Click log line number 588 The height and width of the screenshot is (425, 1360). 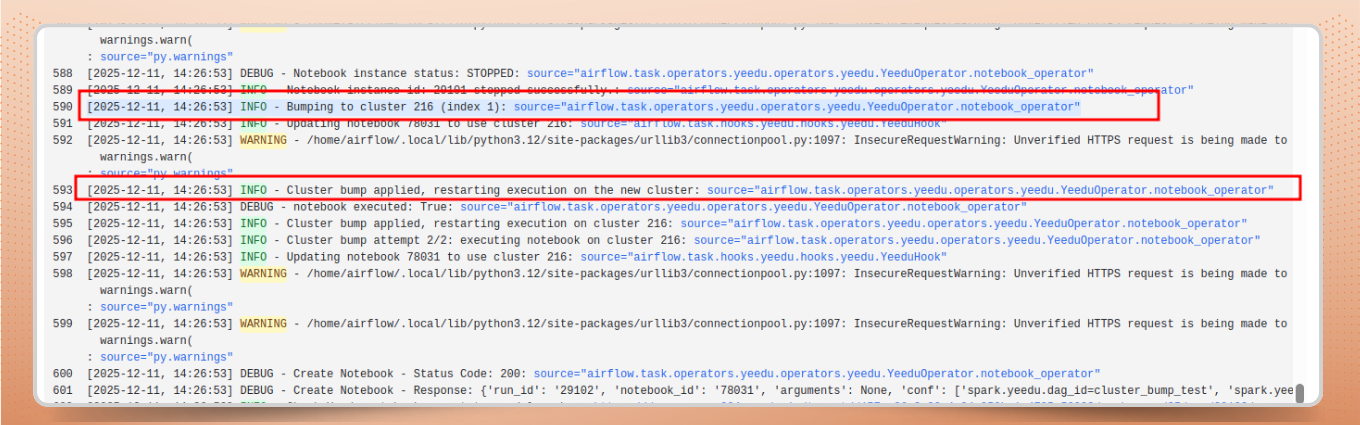pos(63,74)
